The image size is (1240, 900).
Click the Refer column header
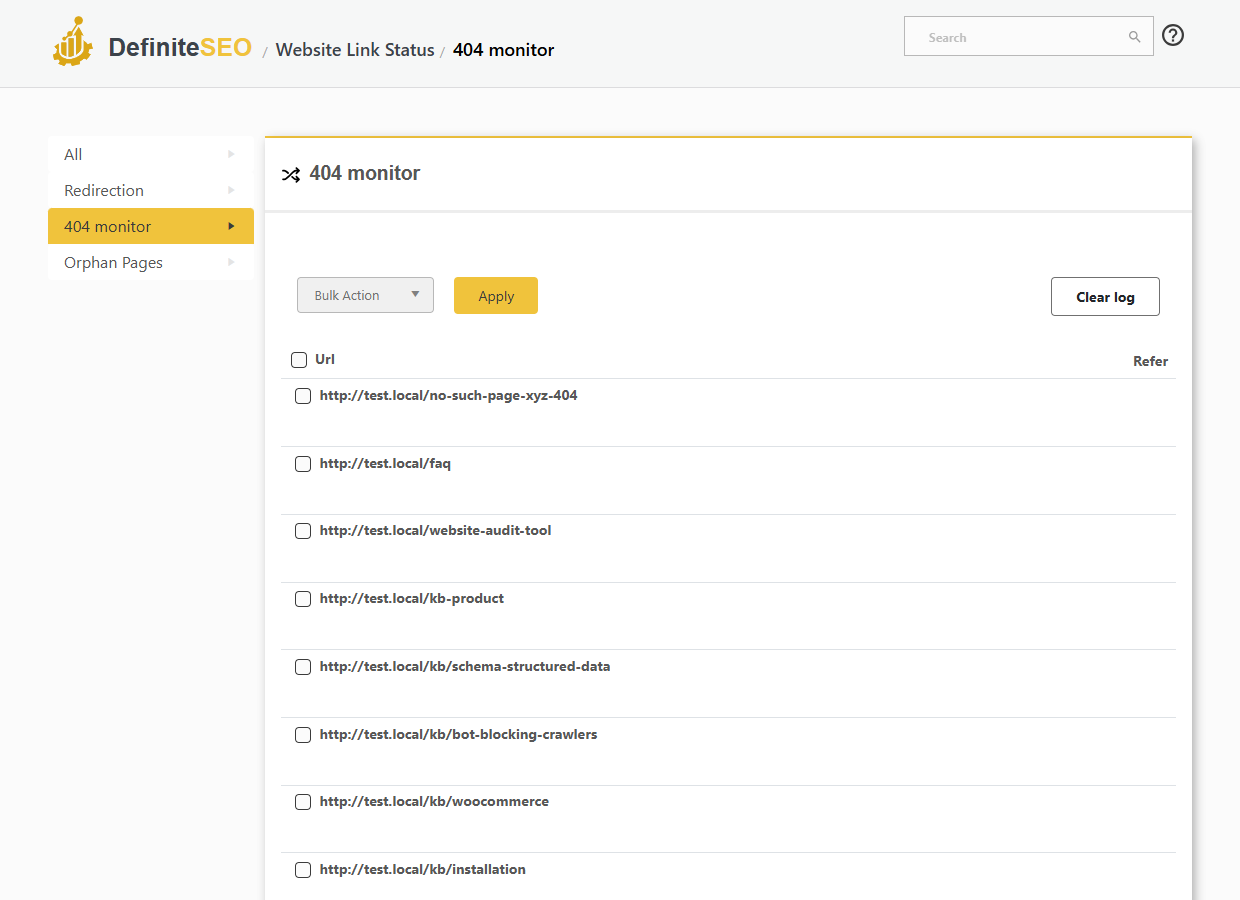click(1150, 361)
